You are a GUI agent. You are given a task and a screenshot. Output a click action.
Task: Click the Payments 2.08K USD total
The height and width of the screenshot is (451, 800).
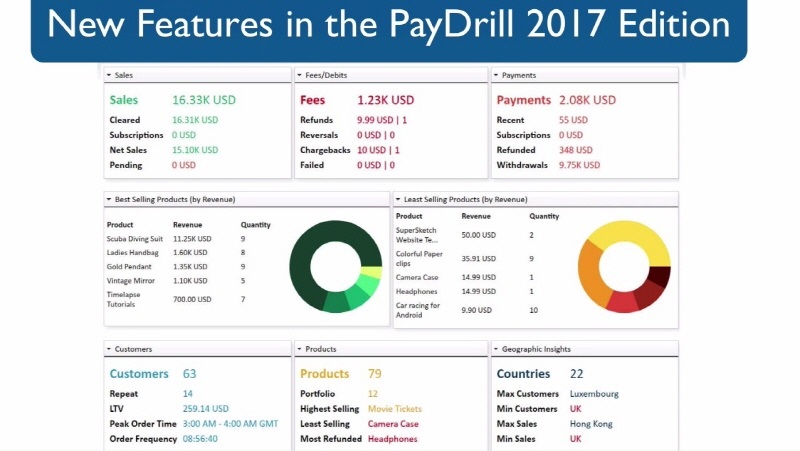coord(587,100)
